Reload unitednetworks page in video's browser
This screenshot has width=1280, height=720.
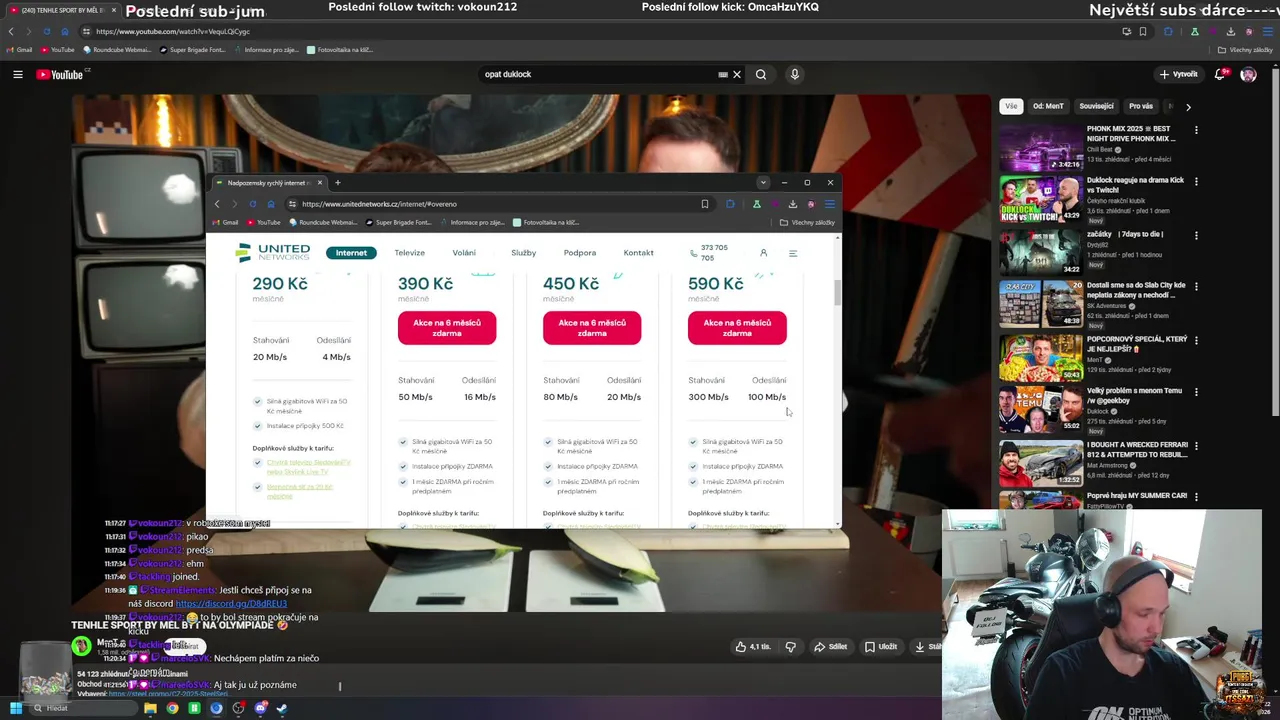tap(252, 204)
